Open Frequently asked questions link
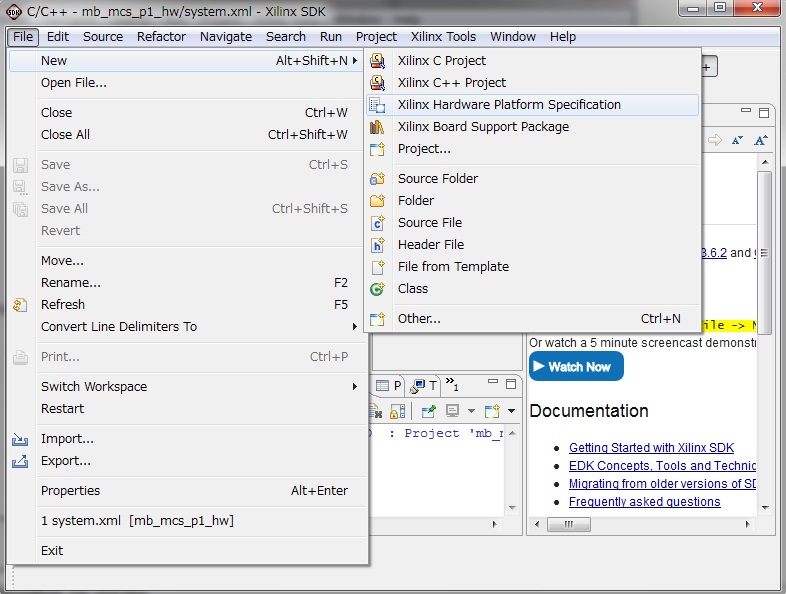The width and height of the screenshot is (786, 594). [x=645, y=502]
